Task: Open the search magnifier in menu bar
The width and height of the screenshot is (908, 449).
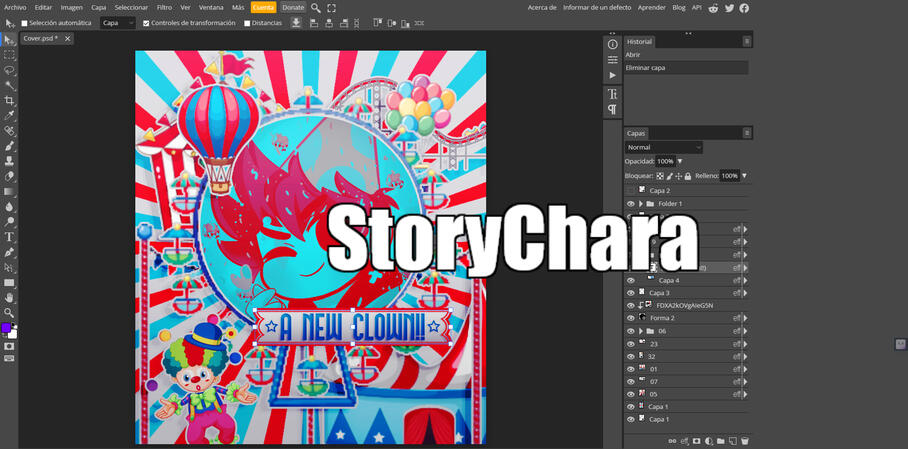Action: [316, 8]
